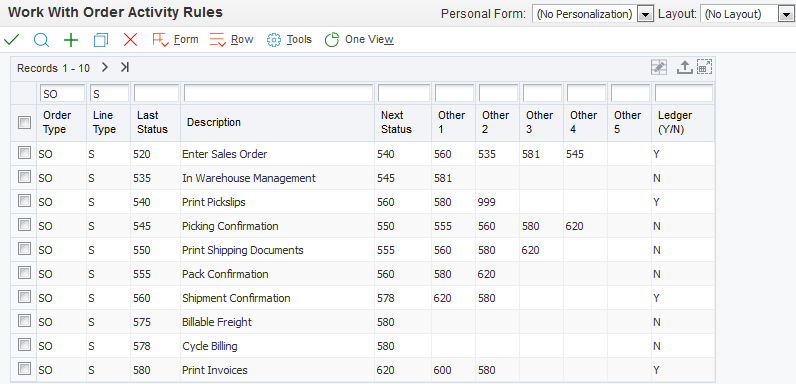Check the Picking Confirmation row checkbox
The height and width of the screenshot is (384, 796).
(24, 225)
